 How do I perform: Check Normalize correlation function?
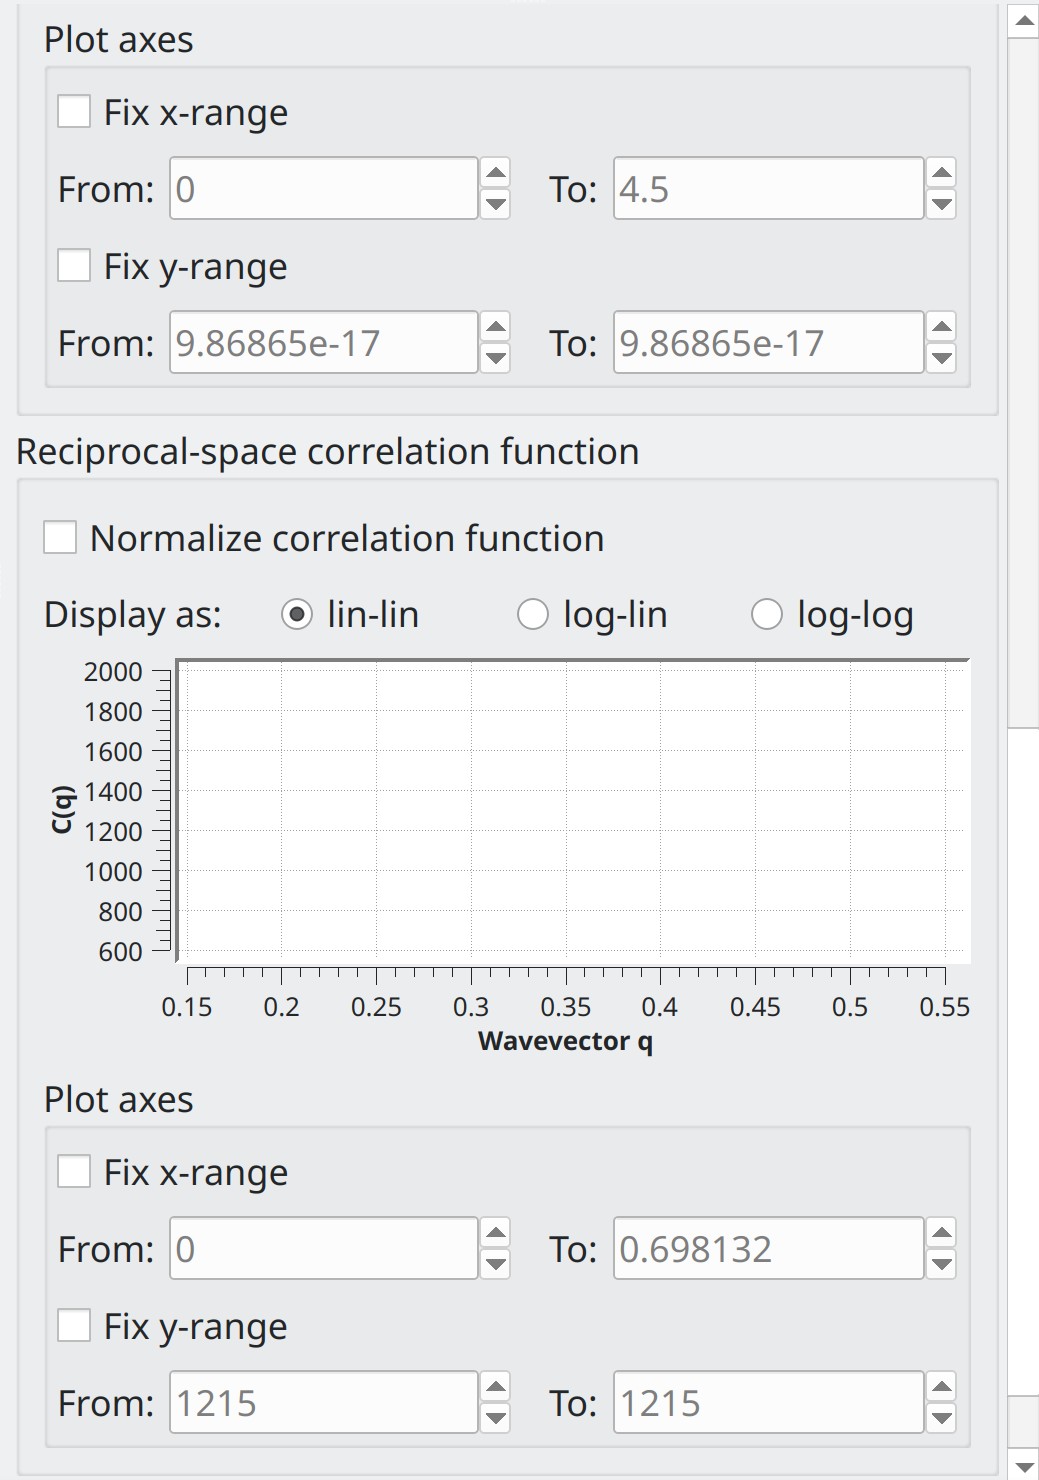(60, 538)
